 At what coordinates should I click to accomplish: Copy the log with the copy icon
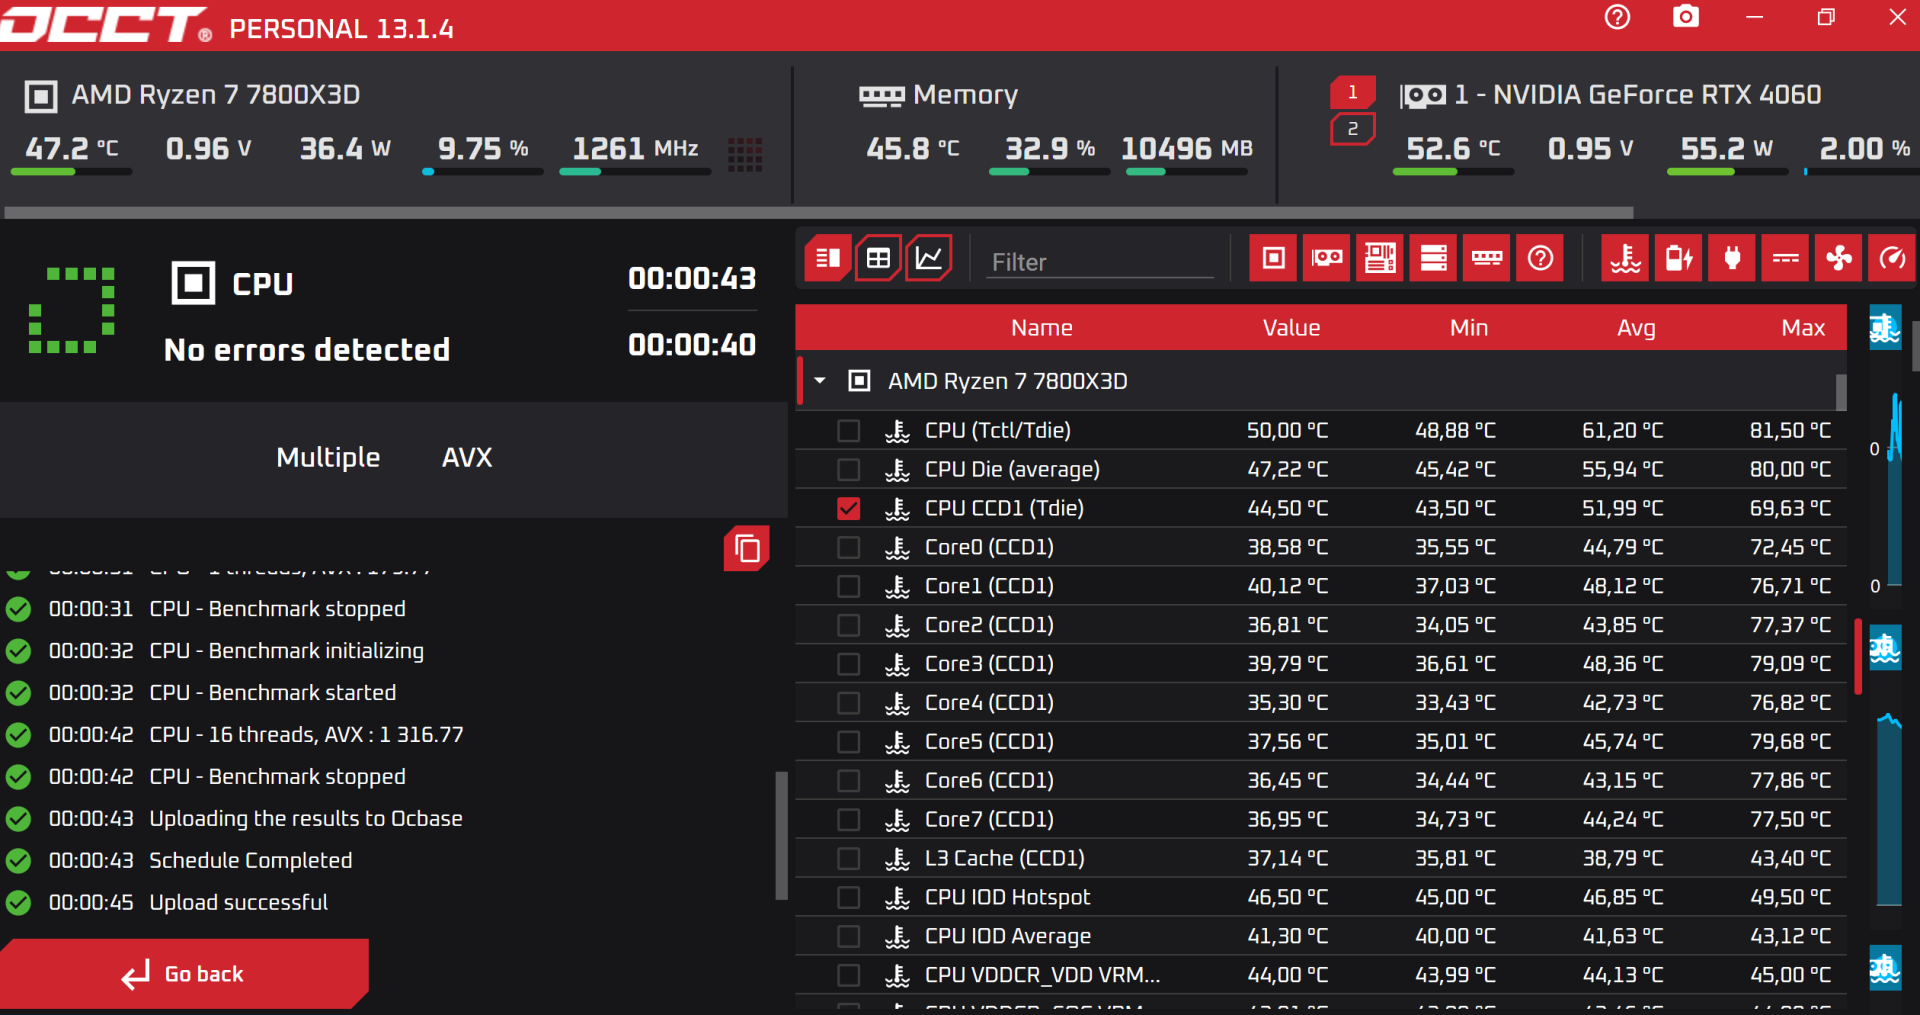tap(747, 548)
